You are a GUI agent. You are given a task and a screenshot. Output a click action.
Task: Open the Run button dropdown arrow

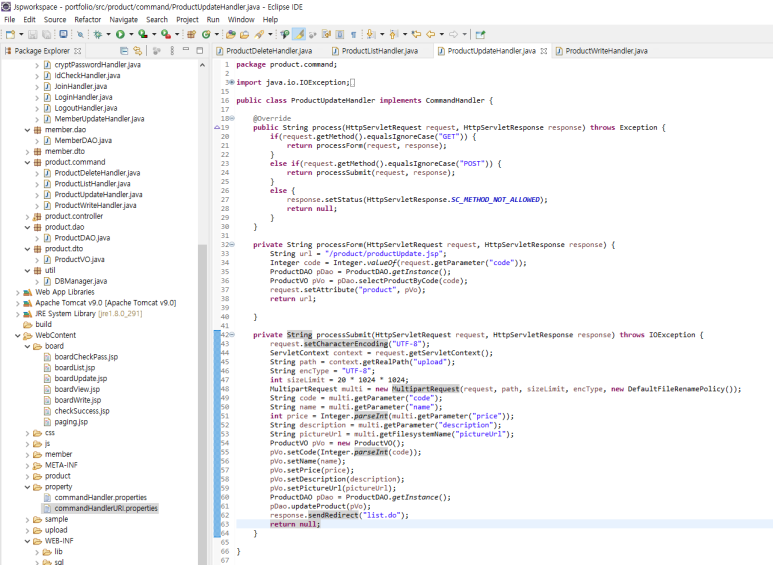[x=131, y=35]
